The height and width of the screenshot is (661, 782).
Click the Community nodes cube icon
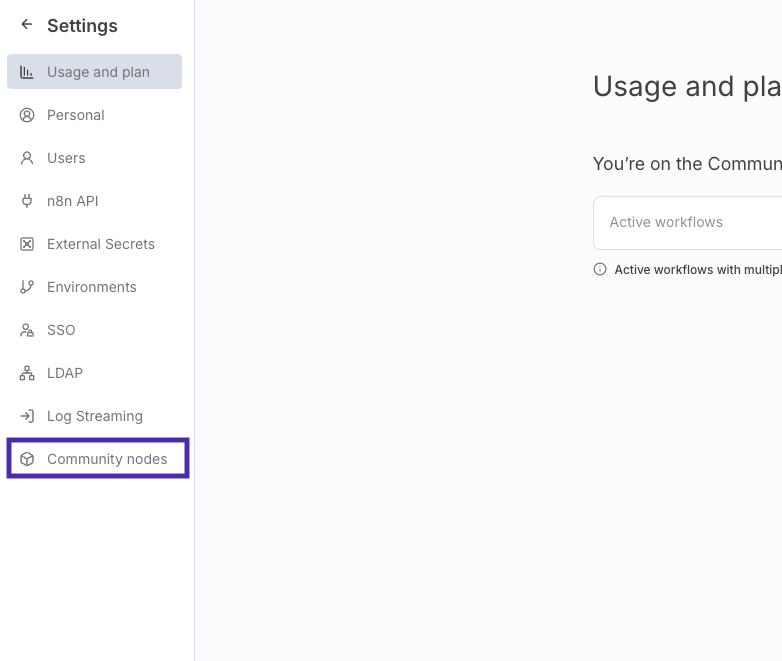tap(27, 459)
